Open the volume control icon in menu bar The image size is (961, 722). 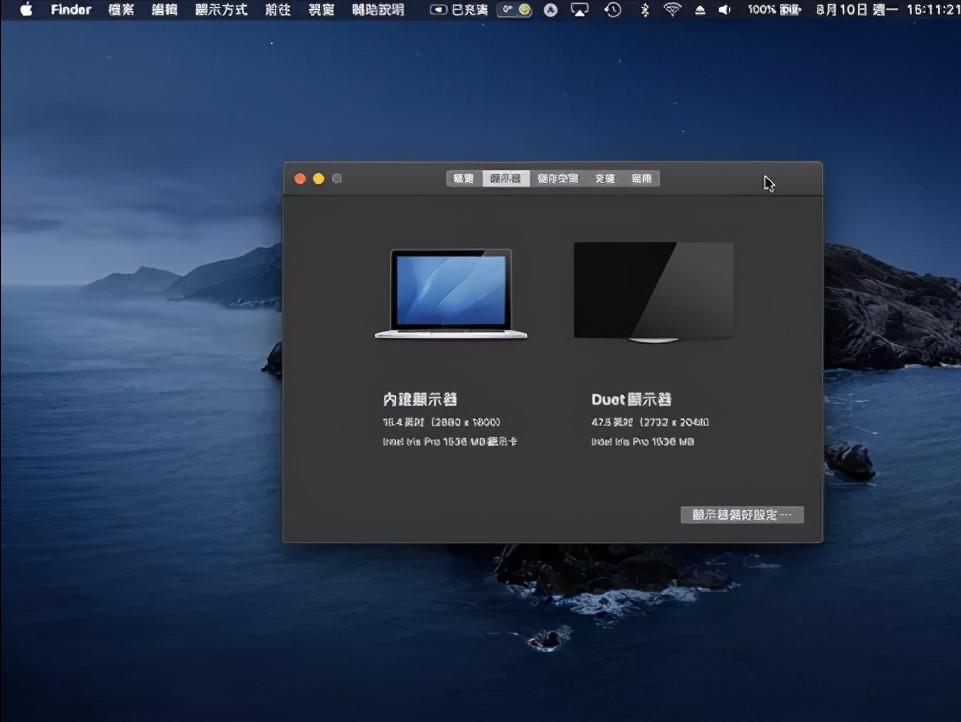727,10
